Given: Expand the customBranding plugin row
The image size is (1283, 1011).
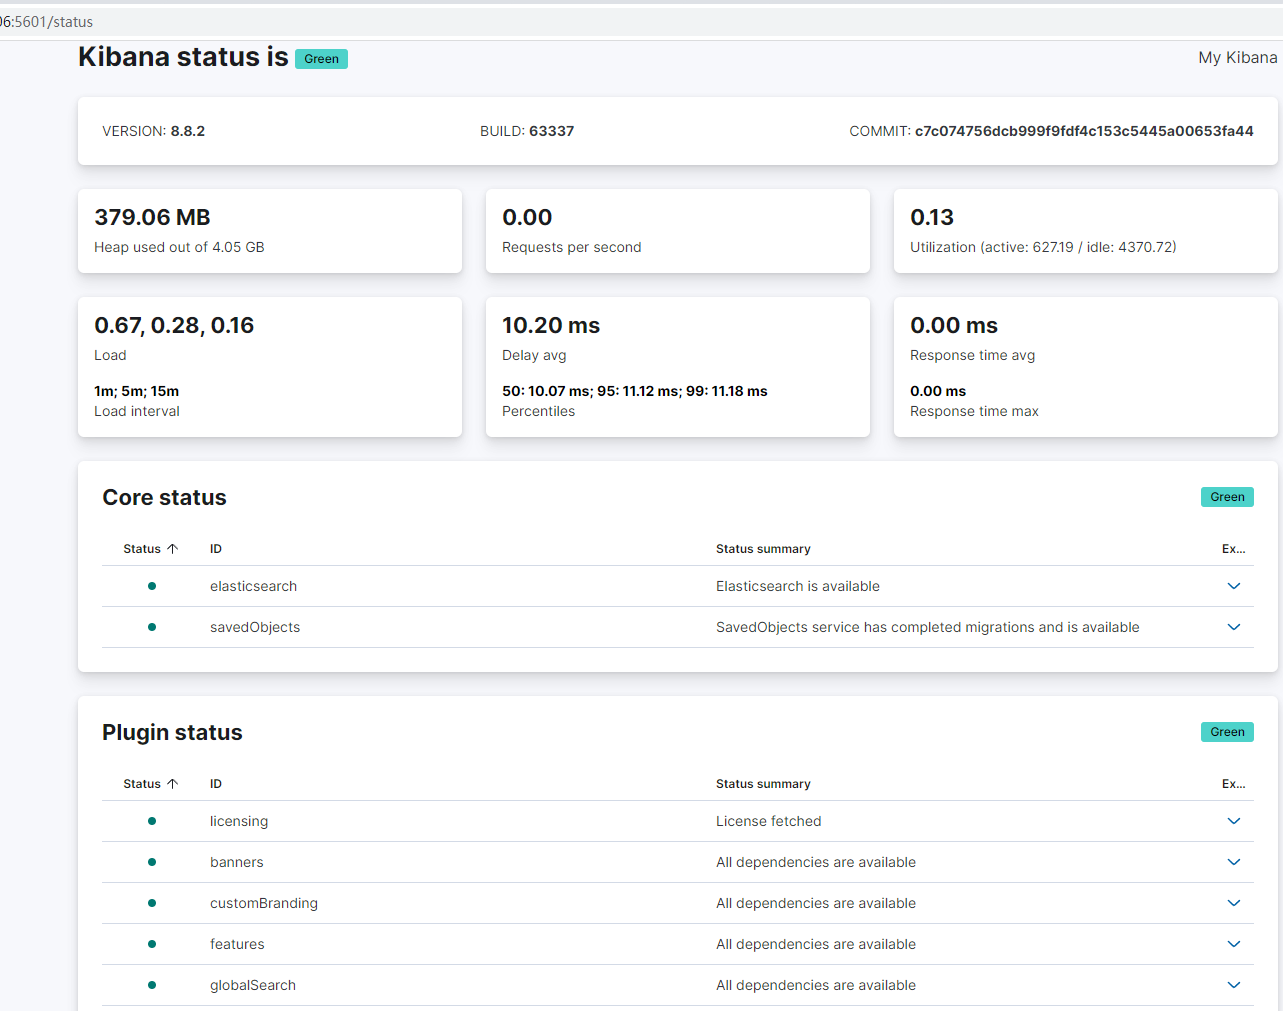Looking at the screenshot, I should click(1233, 903).
